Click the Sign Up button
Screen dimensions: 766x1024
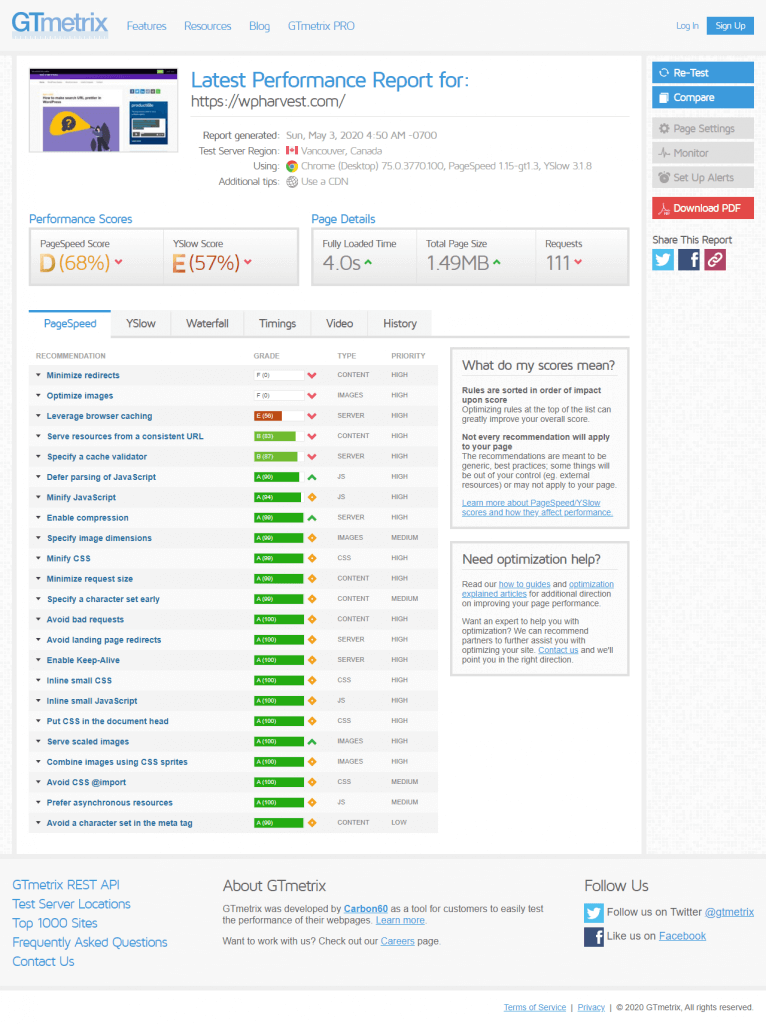(x=730, y=26)
